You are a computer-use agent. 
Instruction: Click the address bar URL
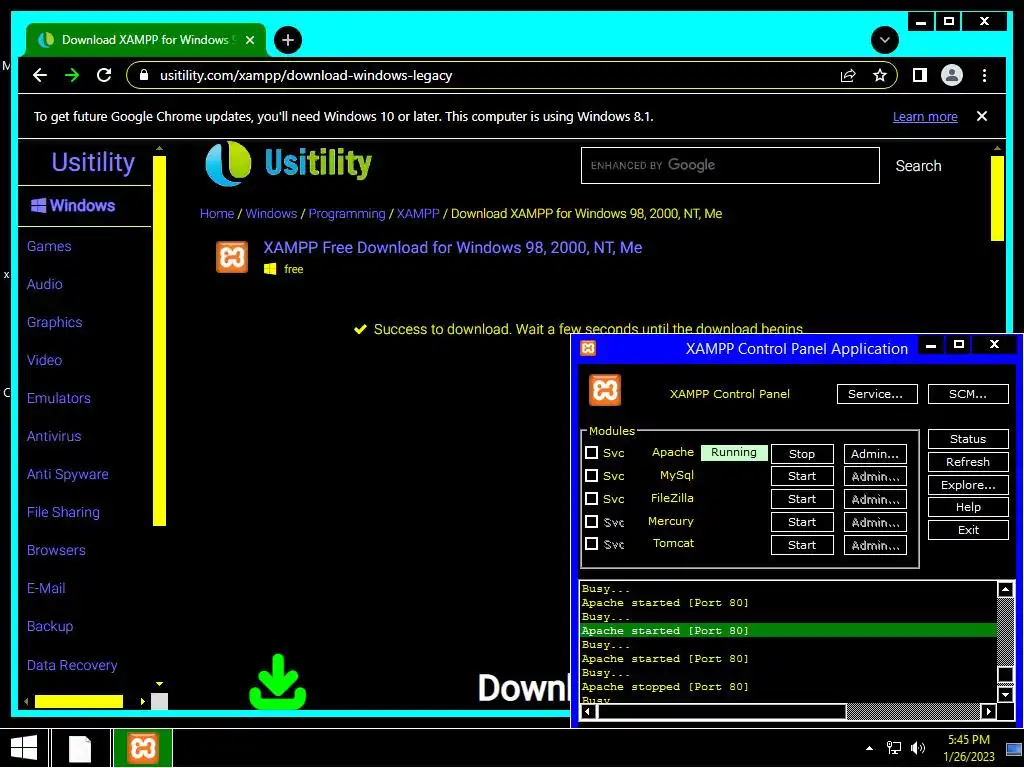click(306, 75)
